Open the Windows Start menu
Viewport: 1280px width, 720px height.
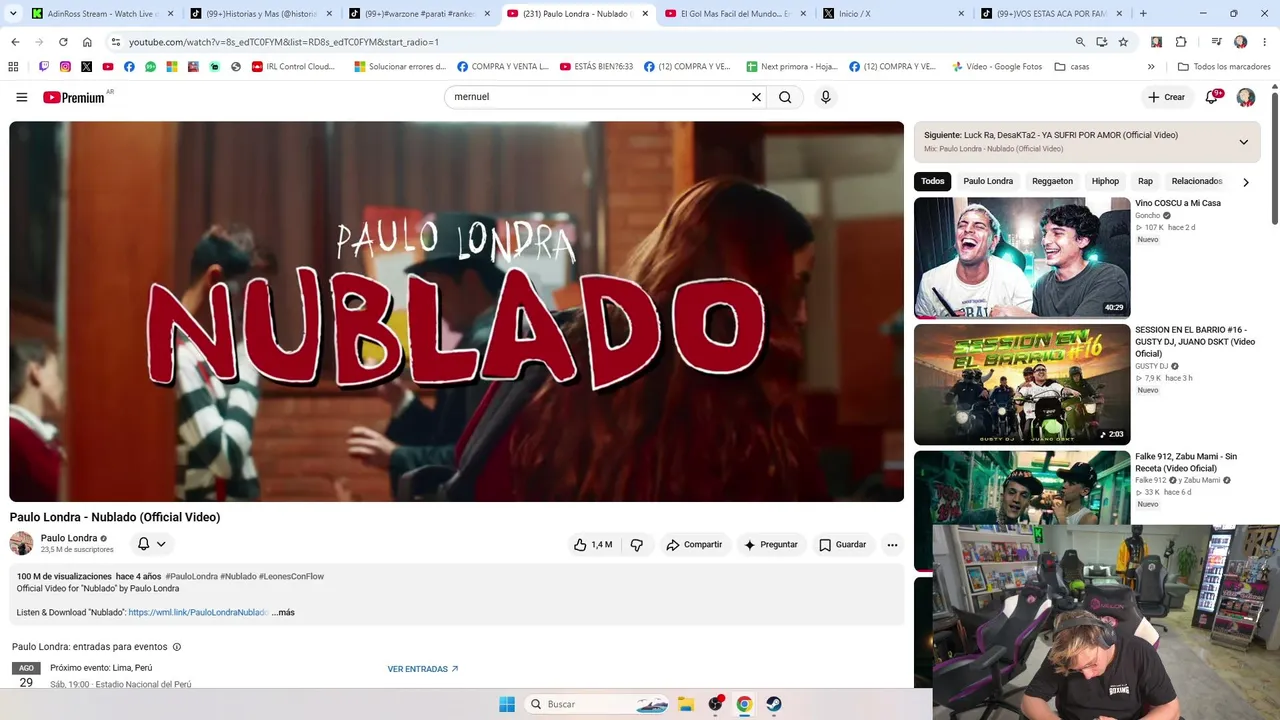point(507,704)
